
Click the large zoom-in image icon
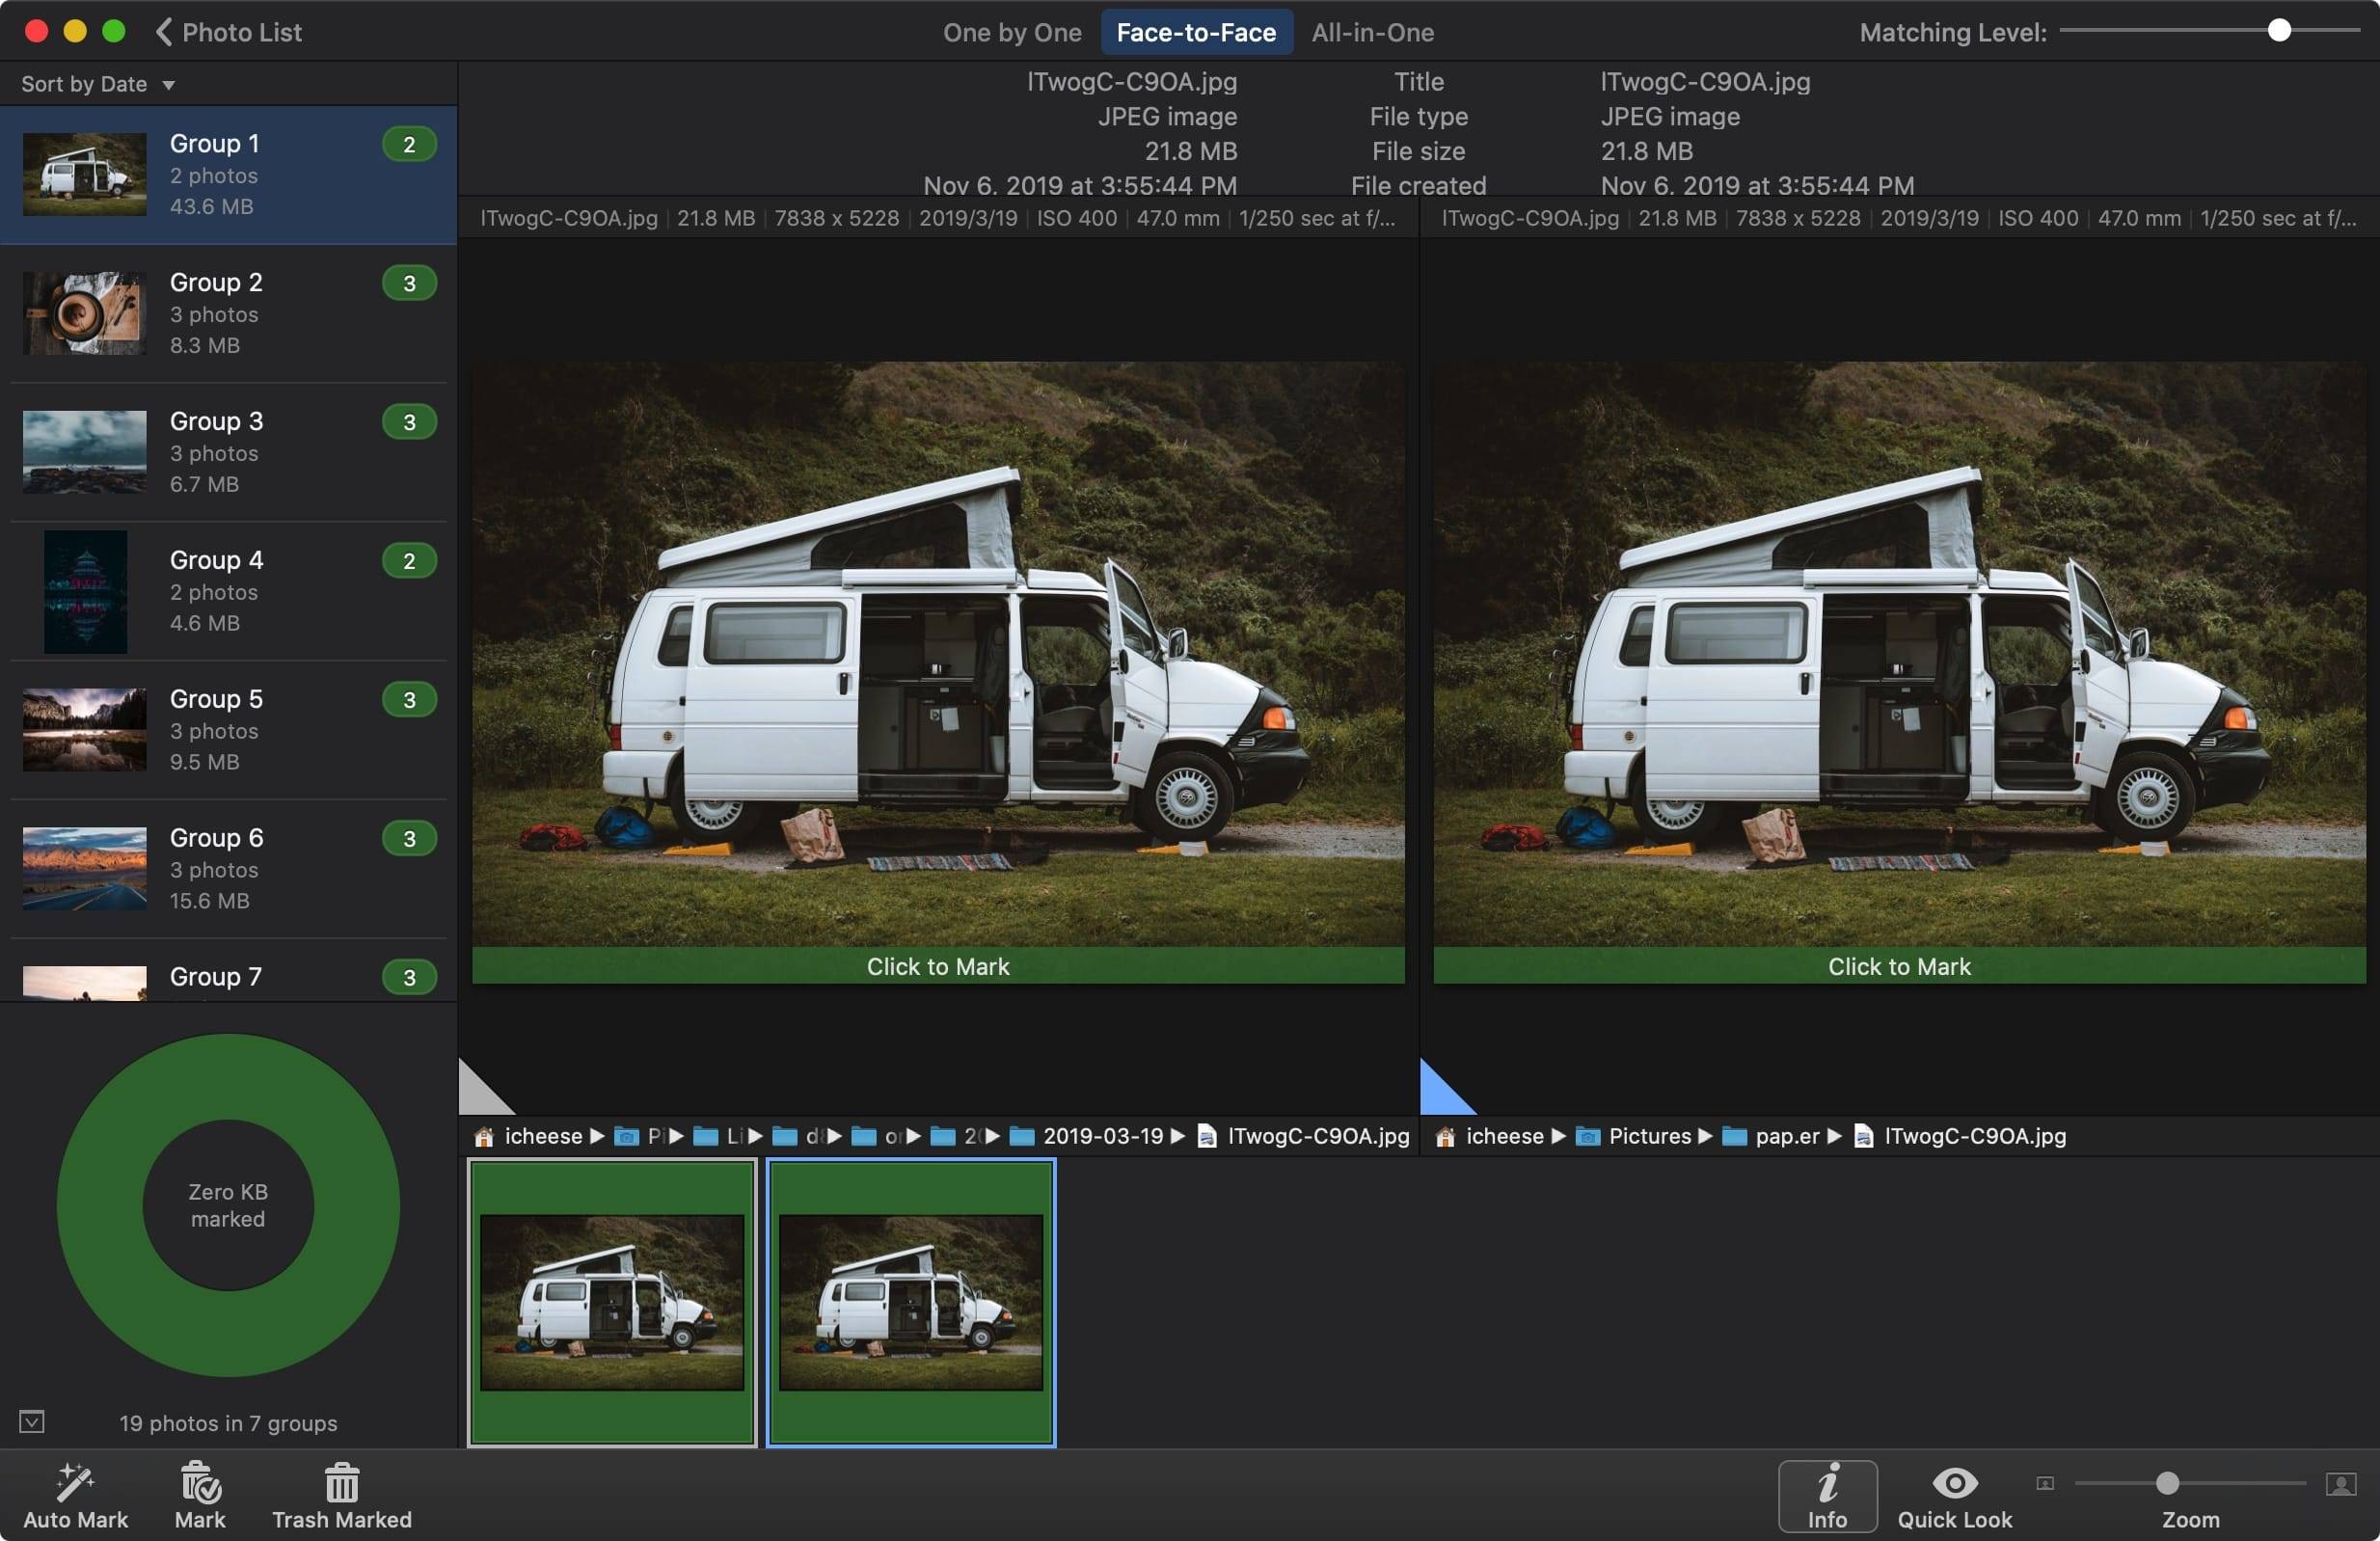coord(2340,1483)
